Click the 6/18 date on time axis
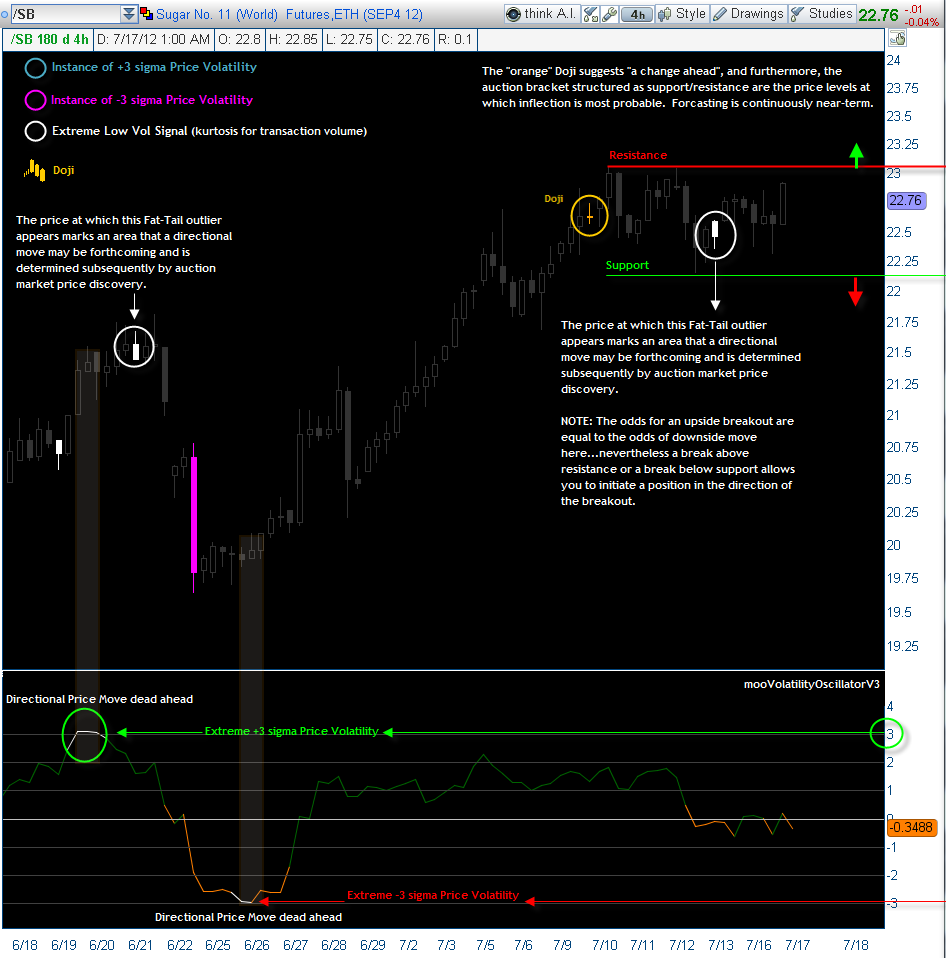Screen dimensions: 946x958 (x=25, y=945)
